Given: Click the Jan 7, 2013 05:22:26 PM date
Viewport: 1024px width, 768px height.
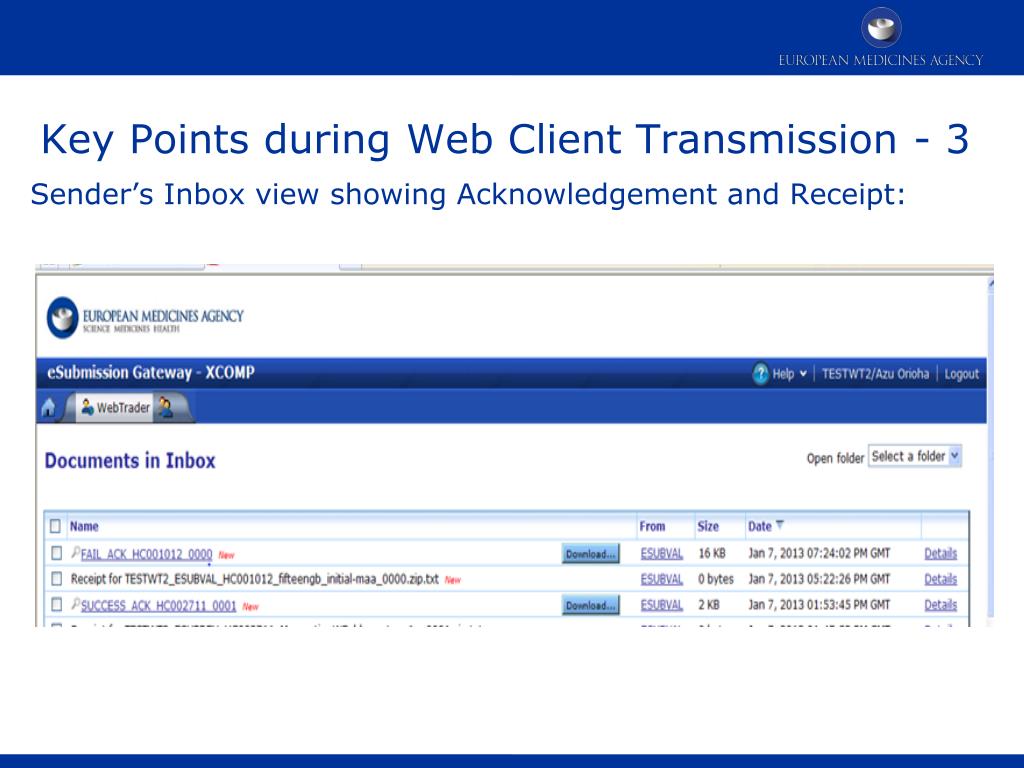Looking at the screenshot, I should pyautogui.click(x=819, y=579).
